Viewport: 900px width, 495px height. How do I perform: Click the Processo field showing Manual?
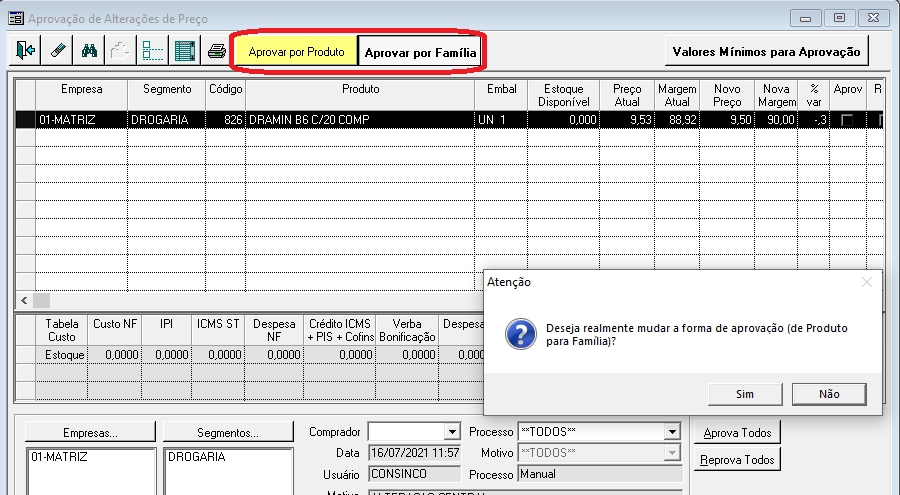[600, 474]
